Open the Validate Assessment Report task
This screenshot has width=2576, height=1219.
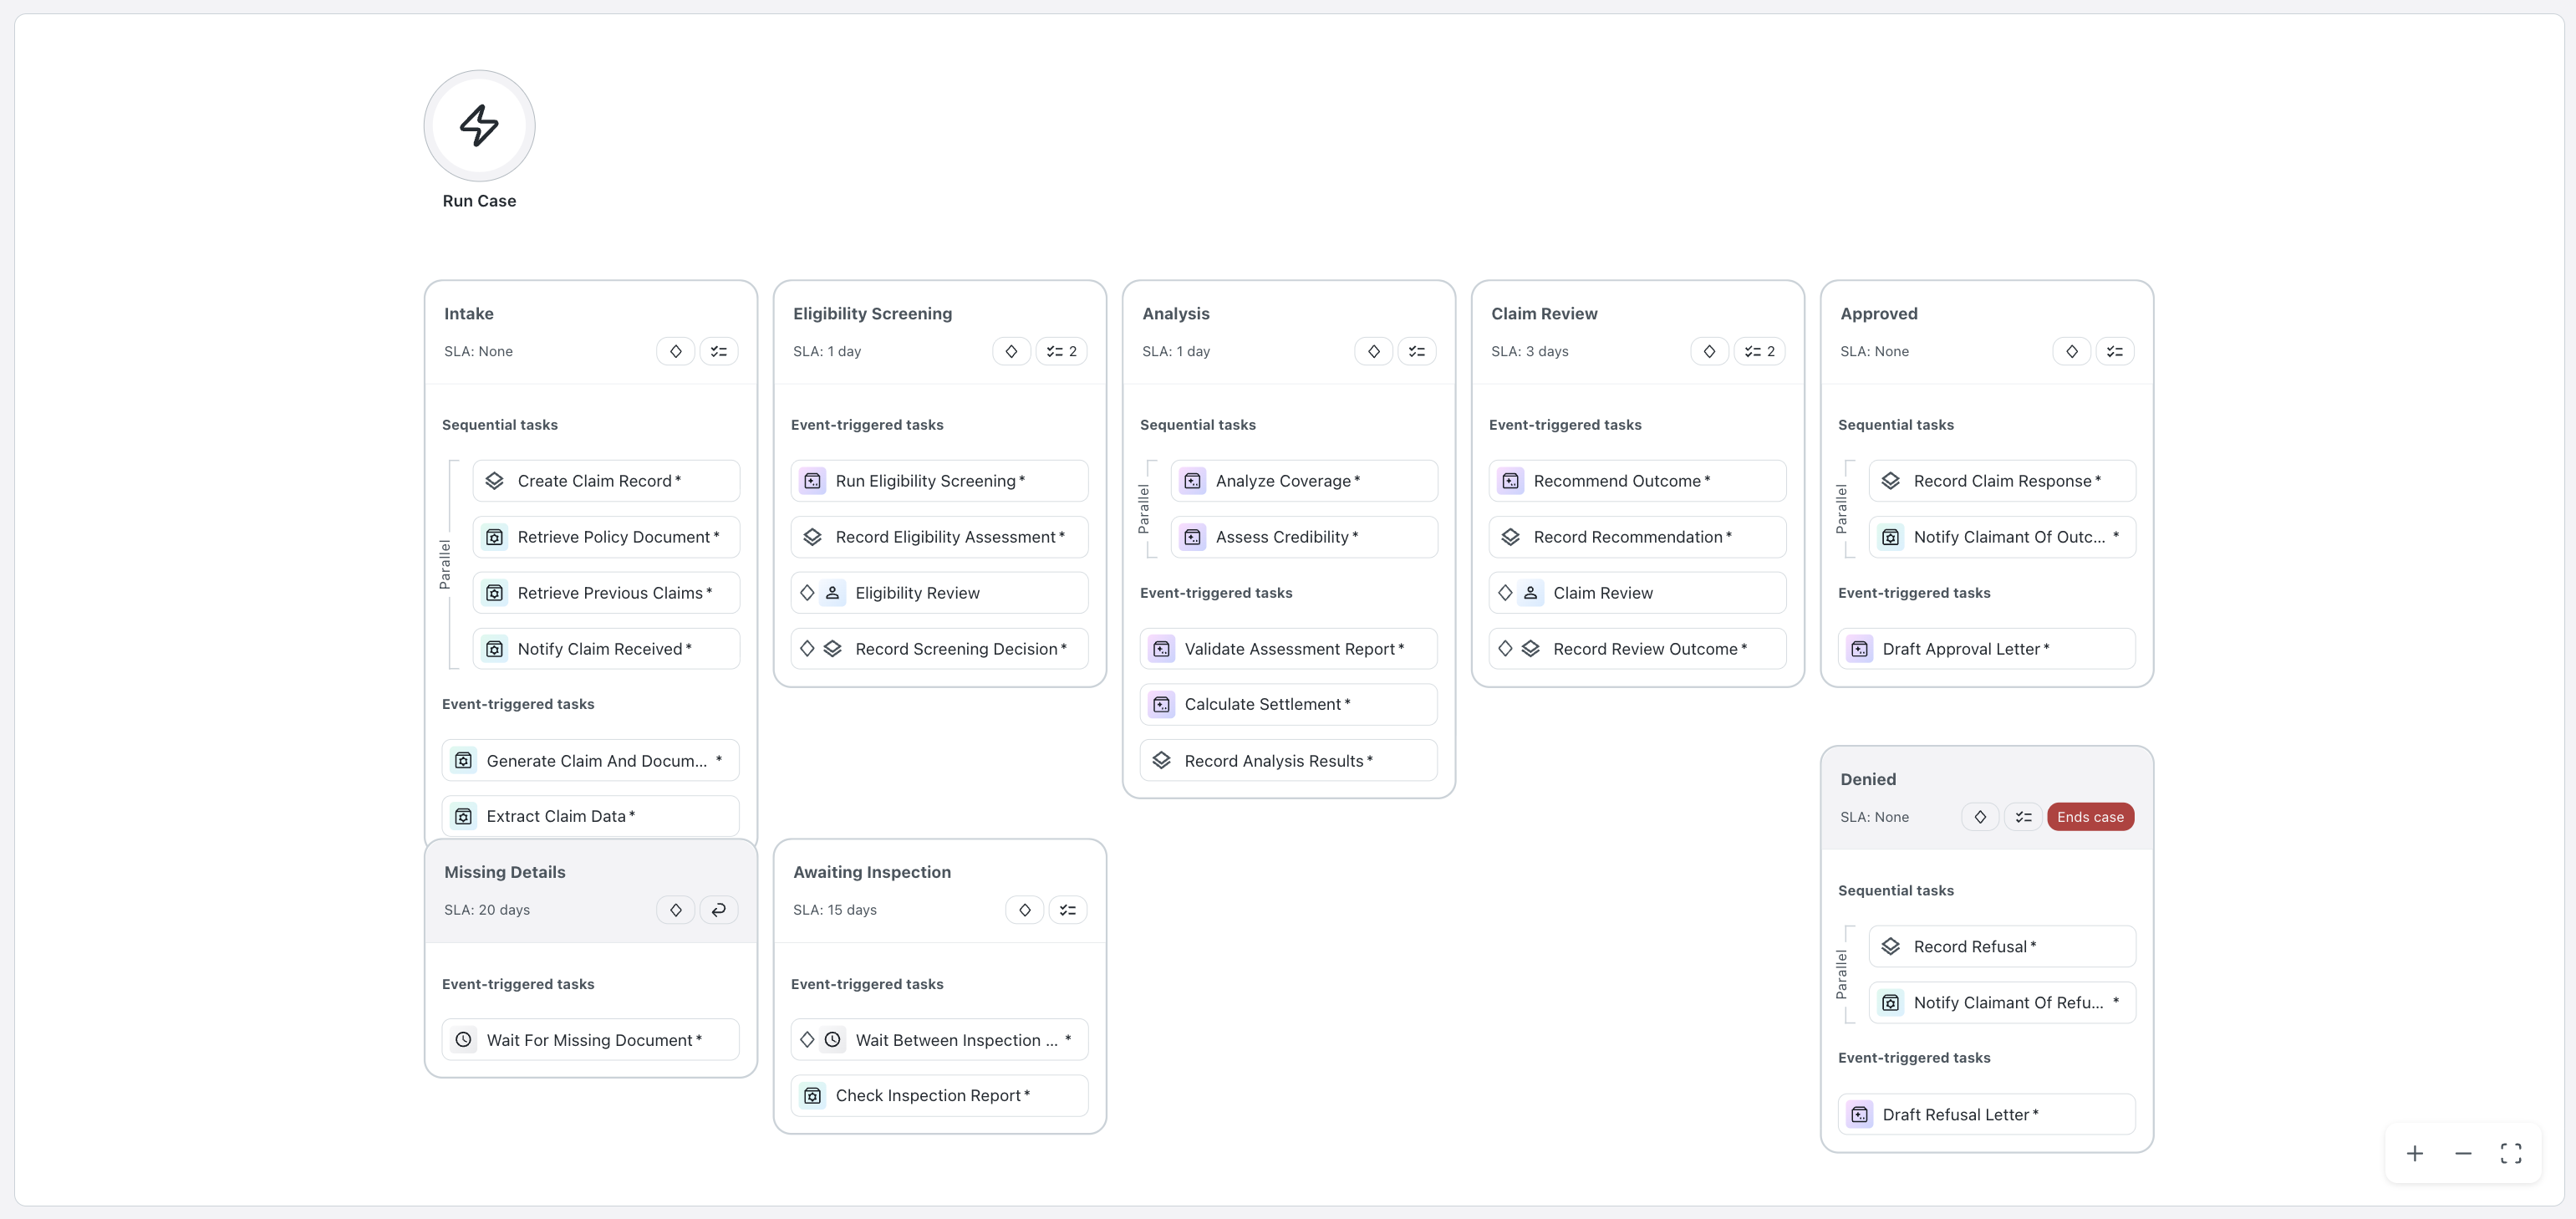pos(1288,649)
